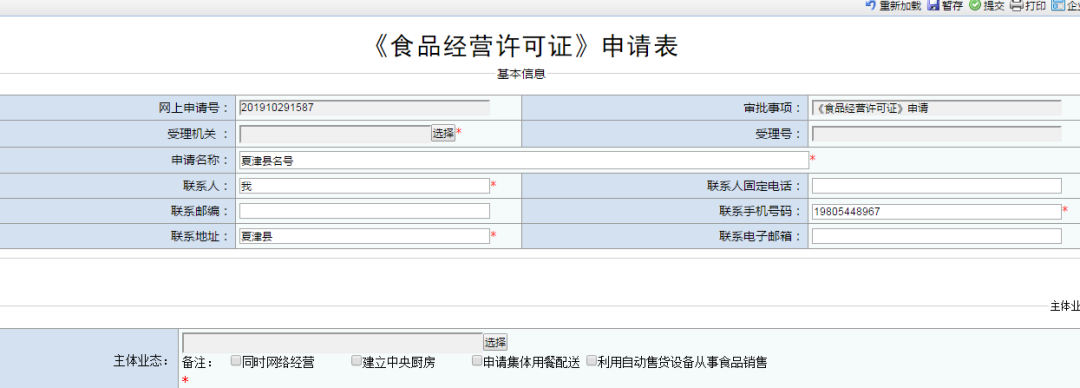
Task: Click the 联系人 input field
Action: (364, 185)
